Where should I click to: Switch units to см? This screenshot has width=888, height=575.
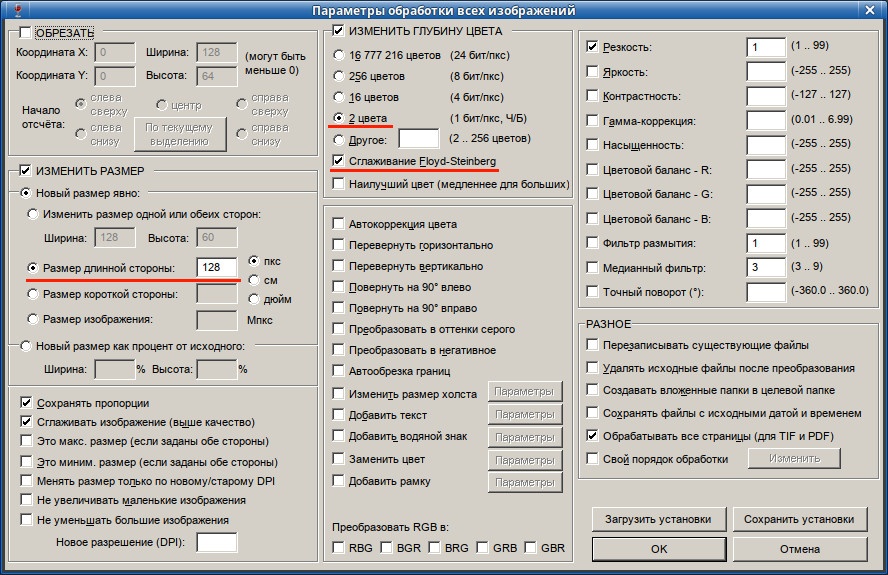tap(254, 280)
